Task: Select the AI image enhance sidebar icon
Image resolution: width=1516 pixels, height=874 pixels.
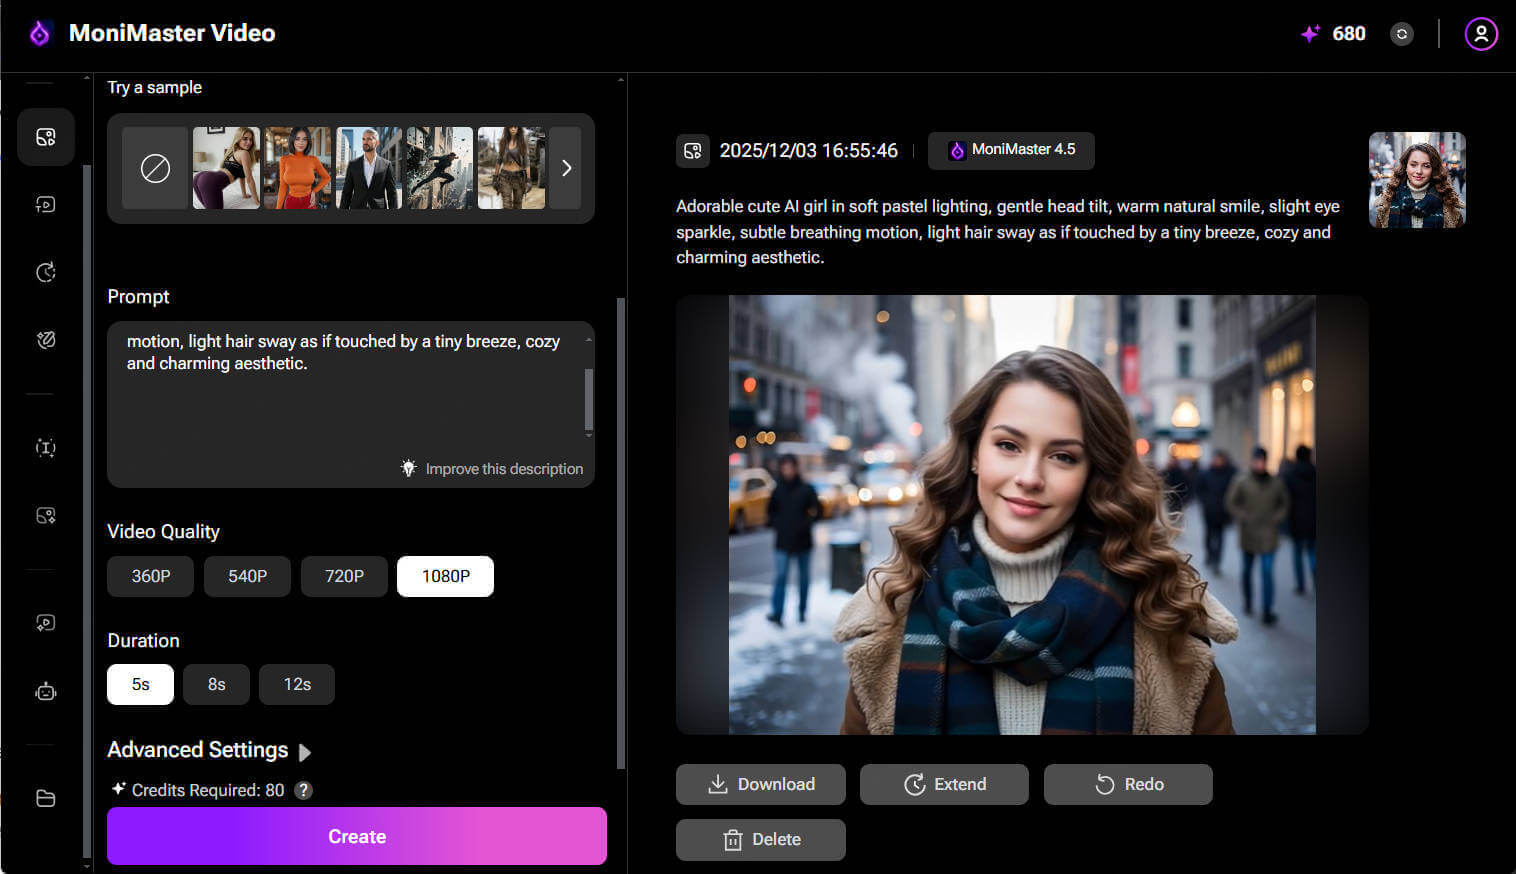Action: pos(46,515)
